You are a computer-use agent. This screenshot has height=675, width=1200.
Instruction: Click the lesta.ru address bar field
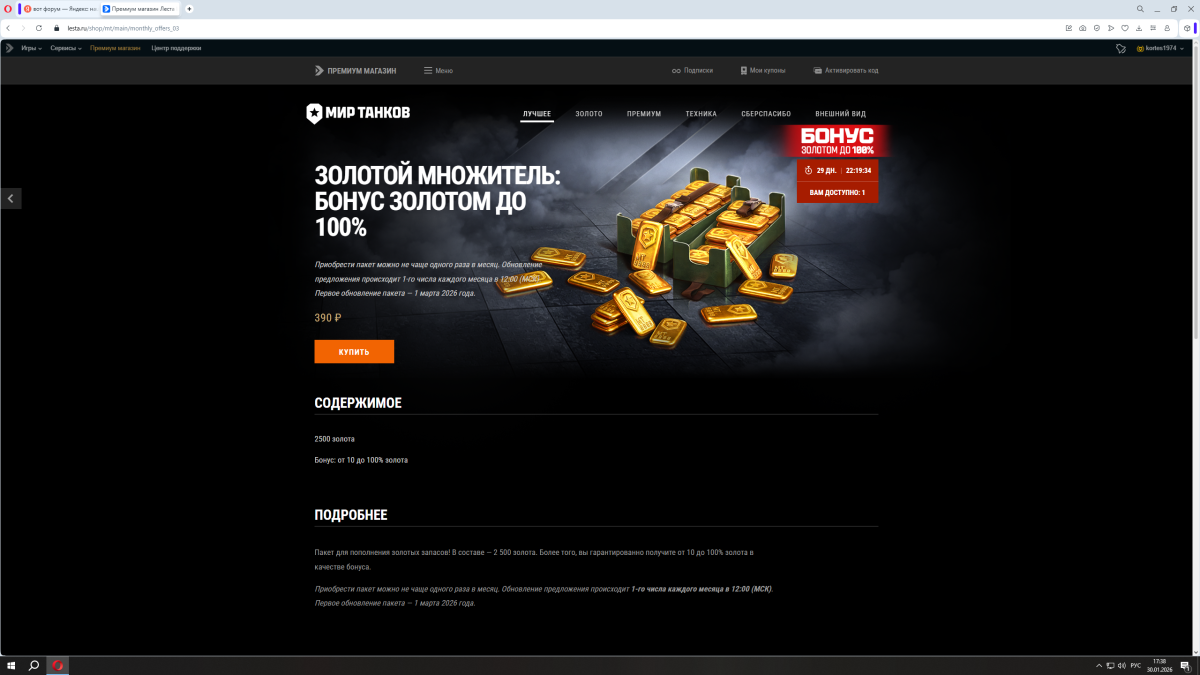coord(560,28)
